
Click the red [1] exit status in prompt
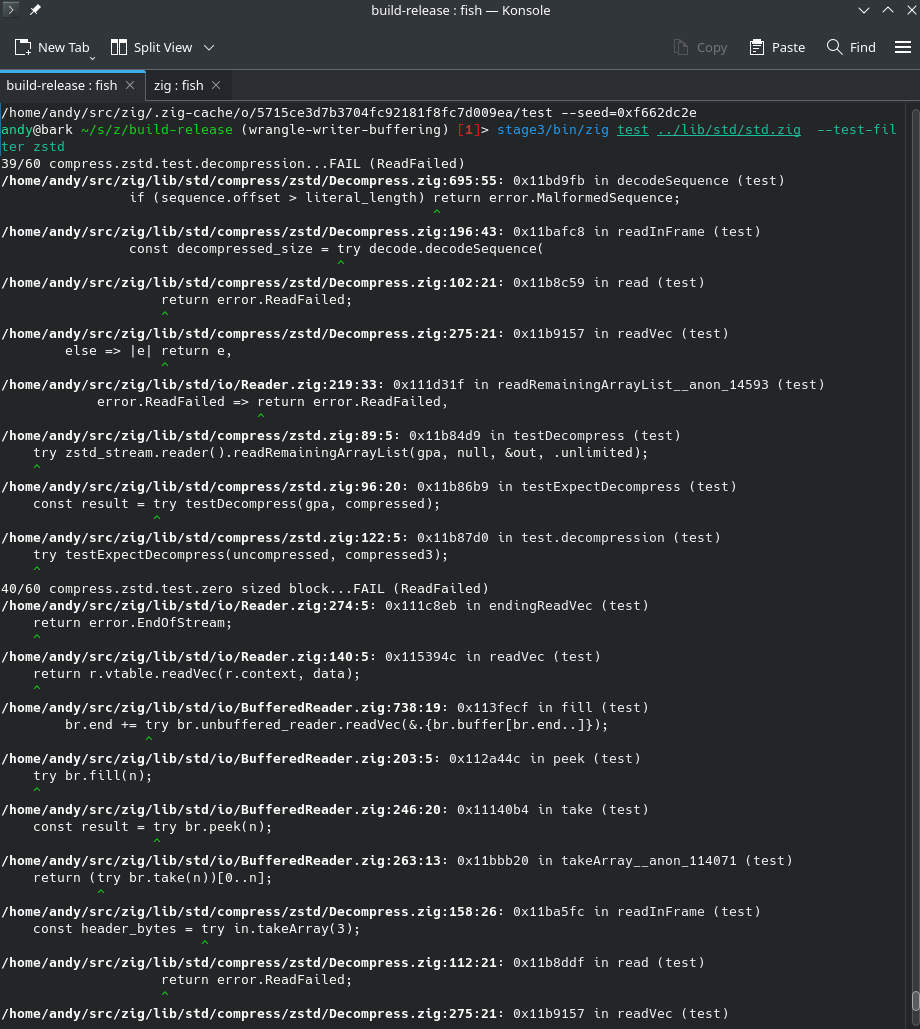469,130
